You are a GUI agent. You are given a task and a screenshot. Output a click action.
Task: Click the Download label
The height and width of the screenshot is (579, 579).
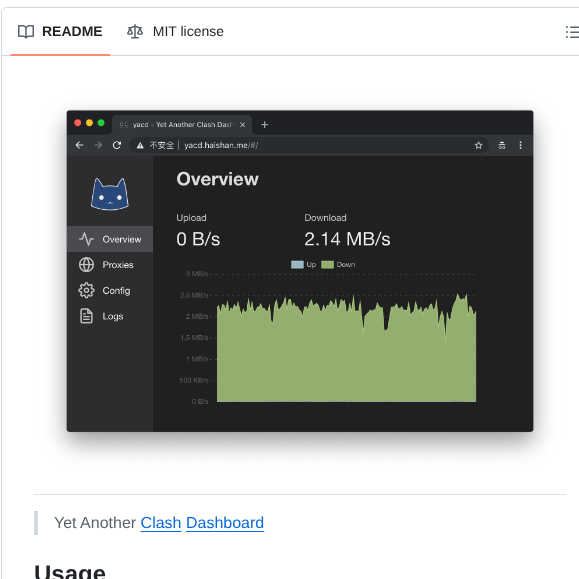point(325,218)
